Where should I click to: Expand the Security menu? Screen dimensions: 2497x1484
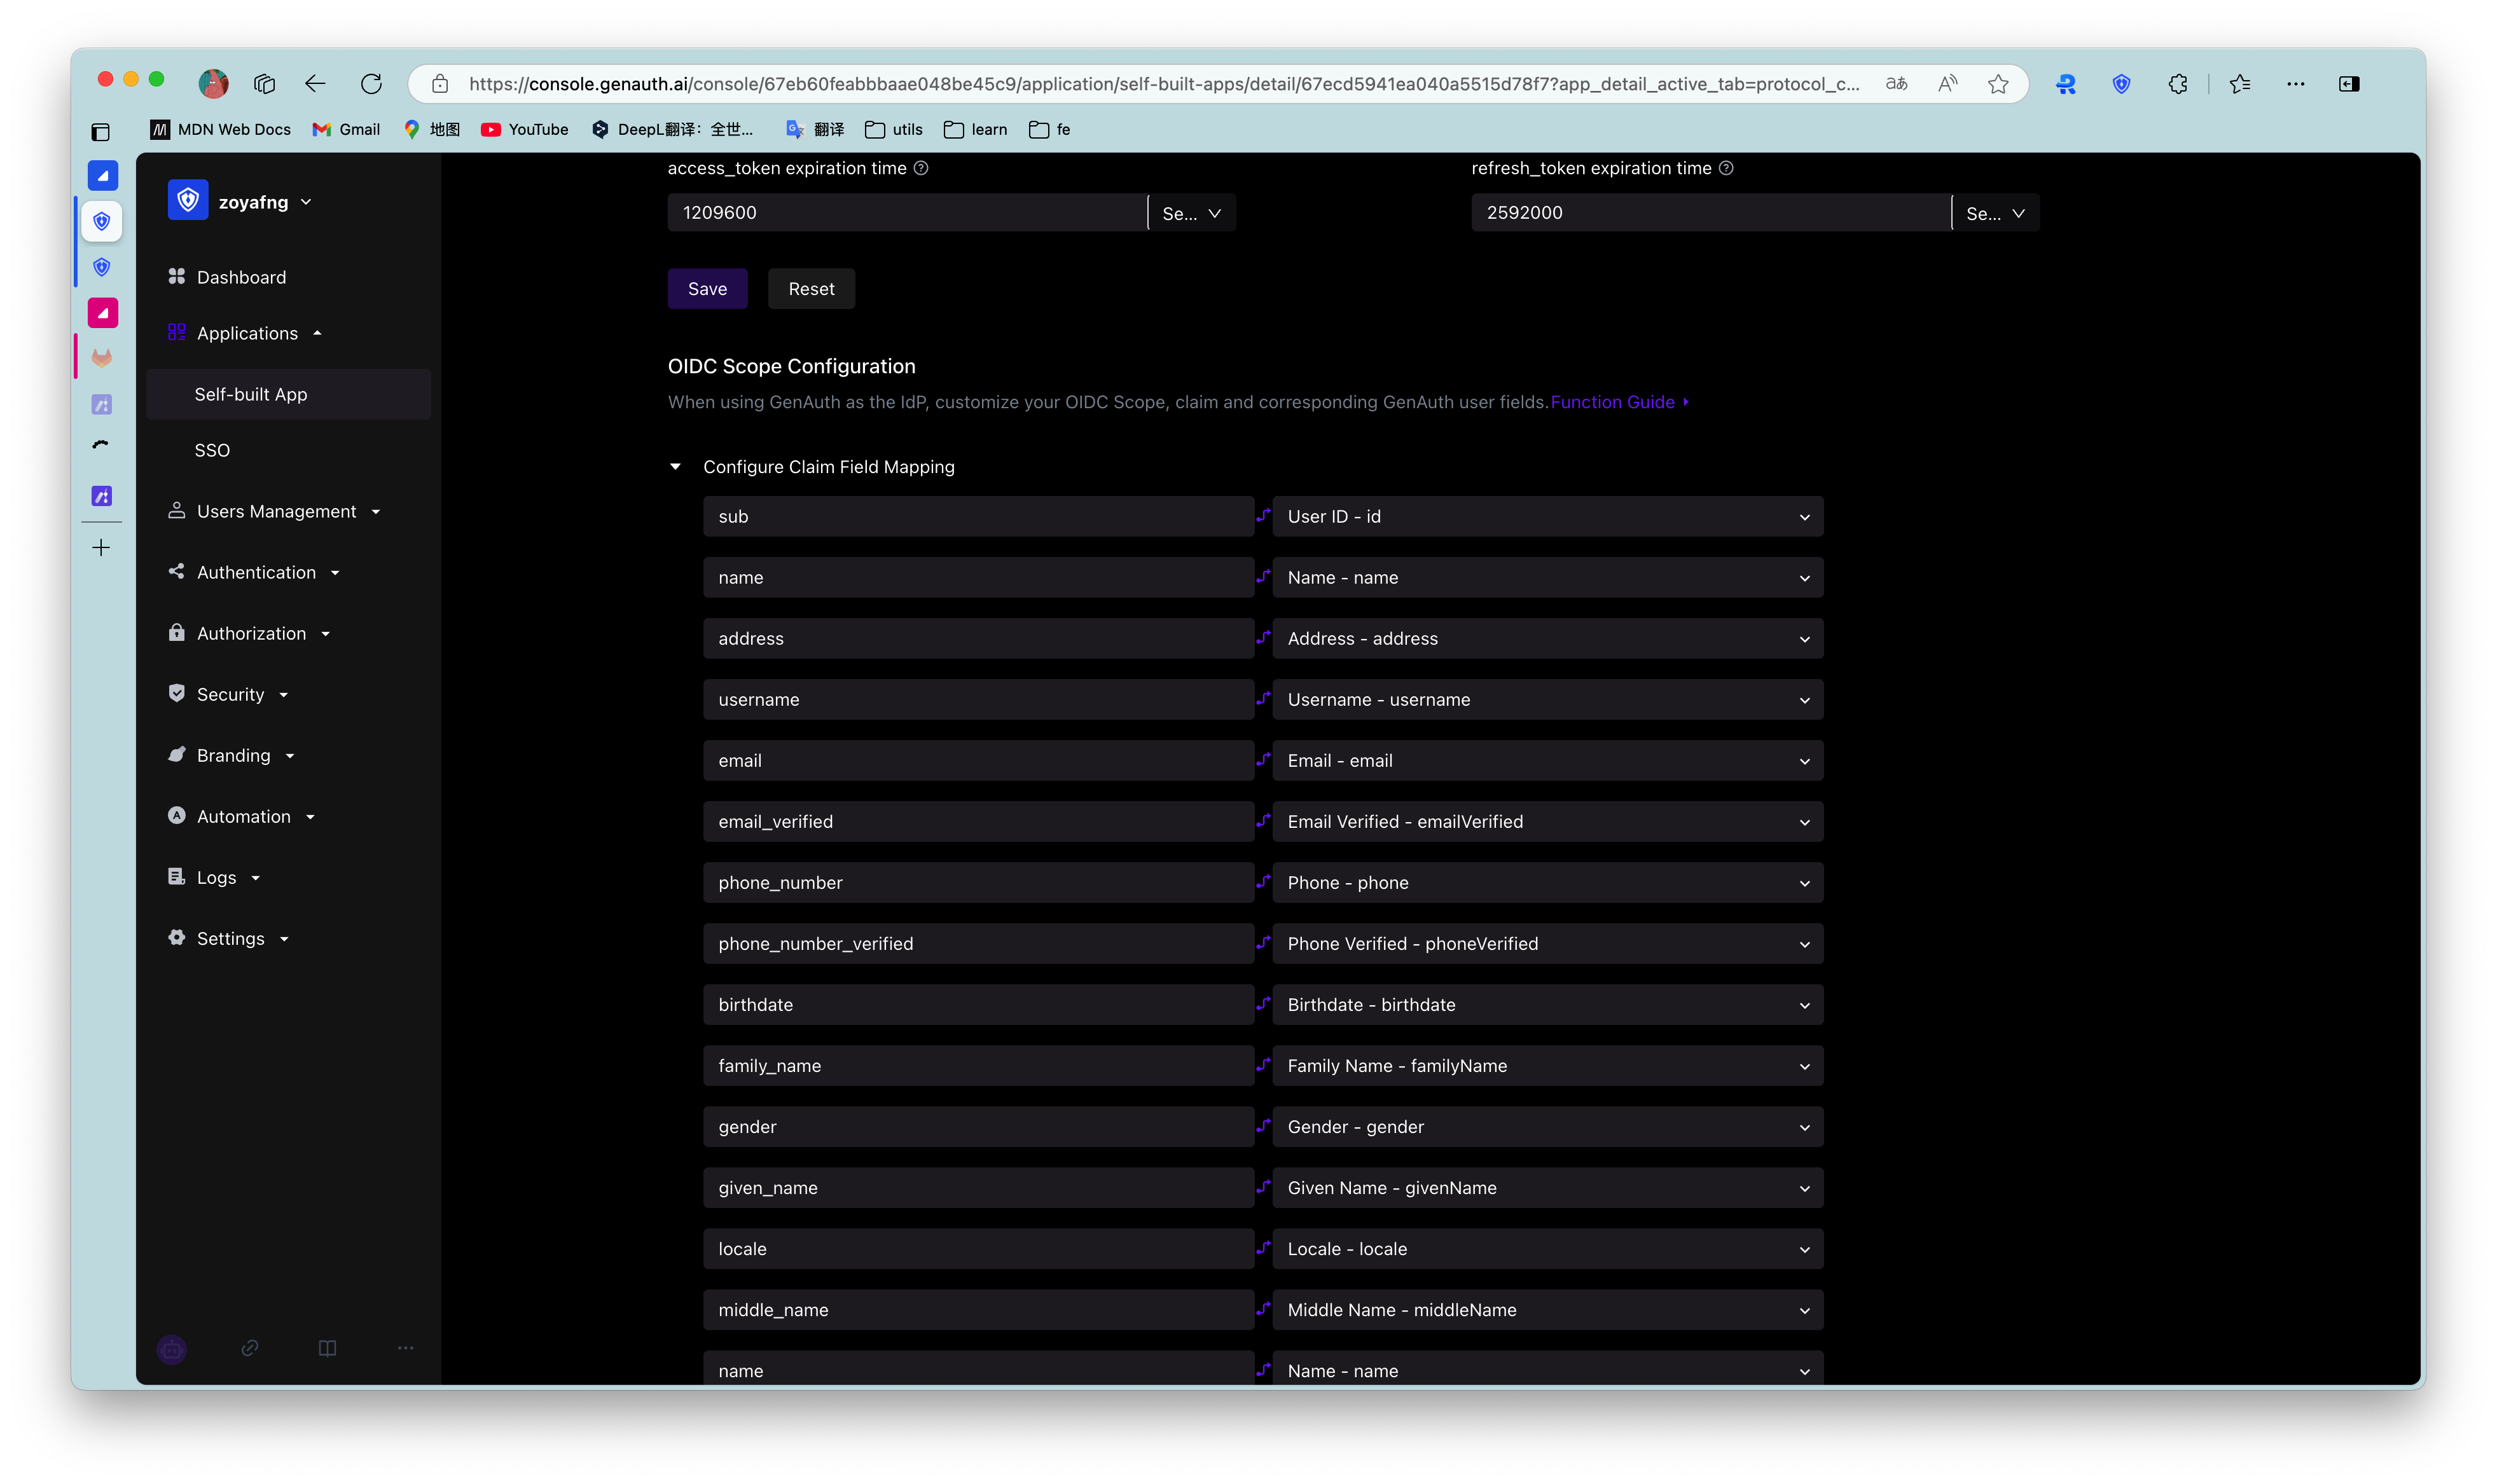(x=229, y=694)
